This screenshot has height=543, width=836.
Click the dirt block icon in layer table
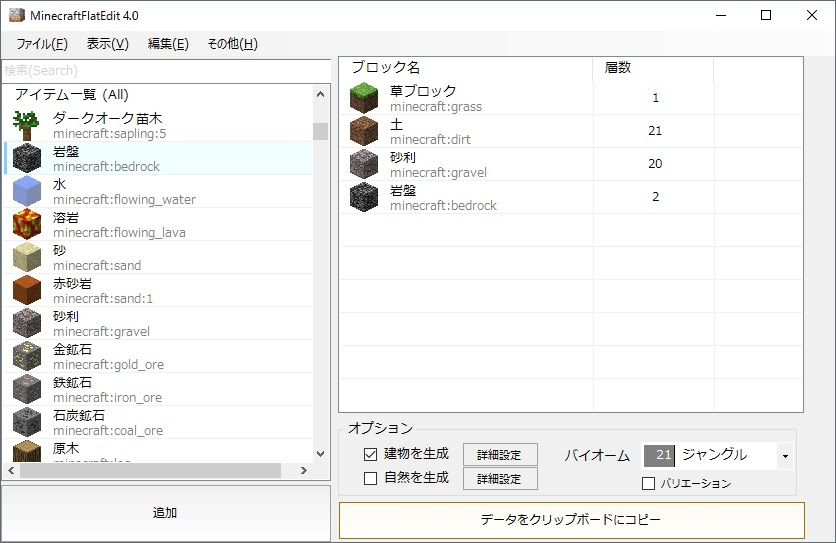[x=364, y=131]
